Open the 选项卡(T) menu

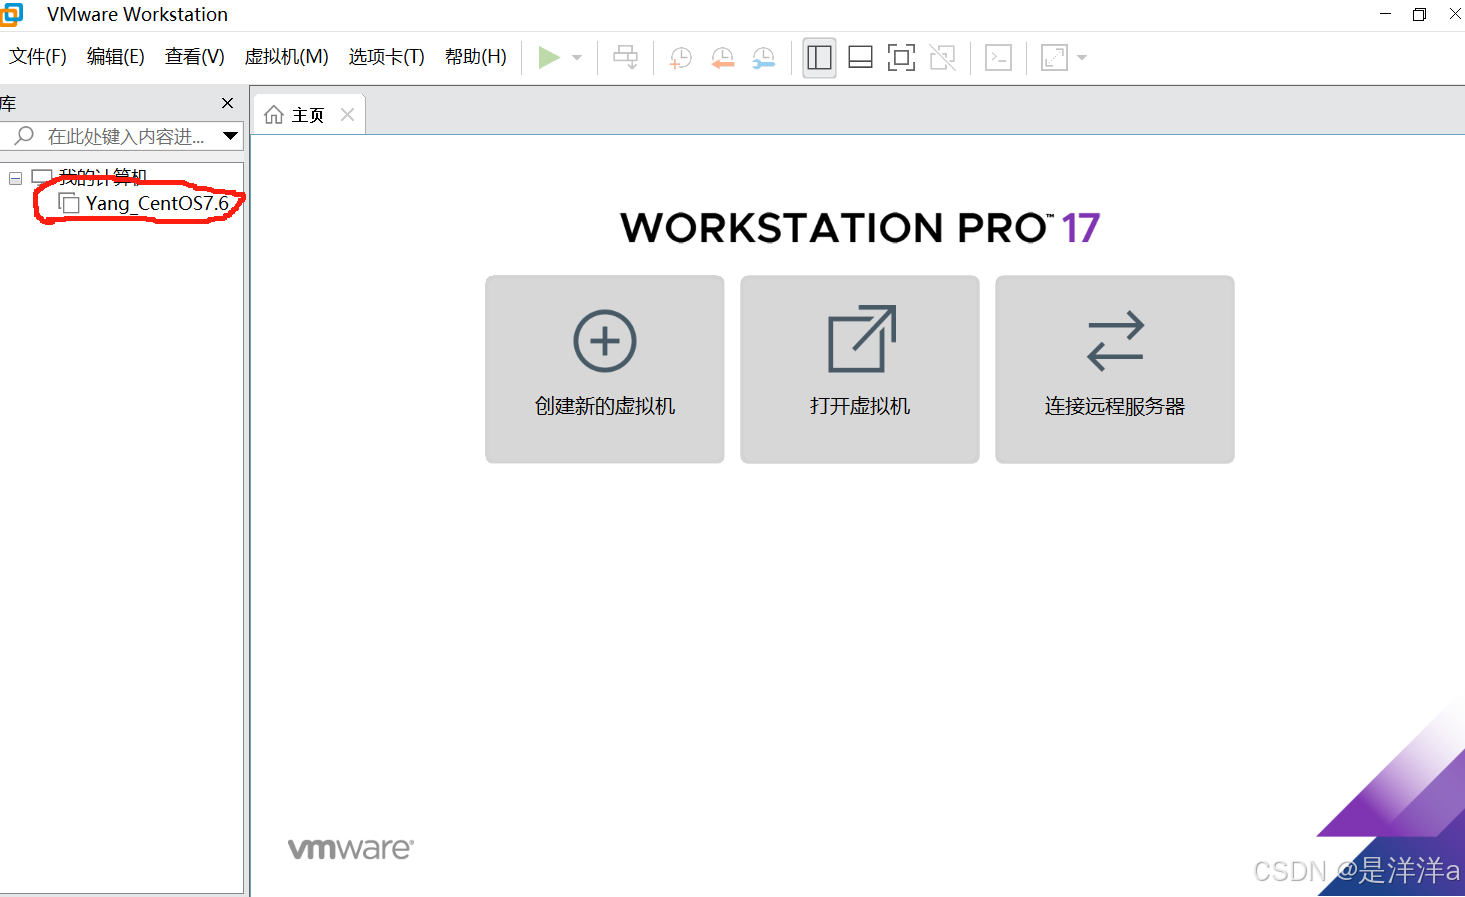pyautogui.click(x=387, y=57)
